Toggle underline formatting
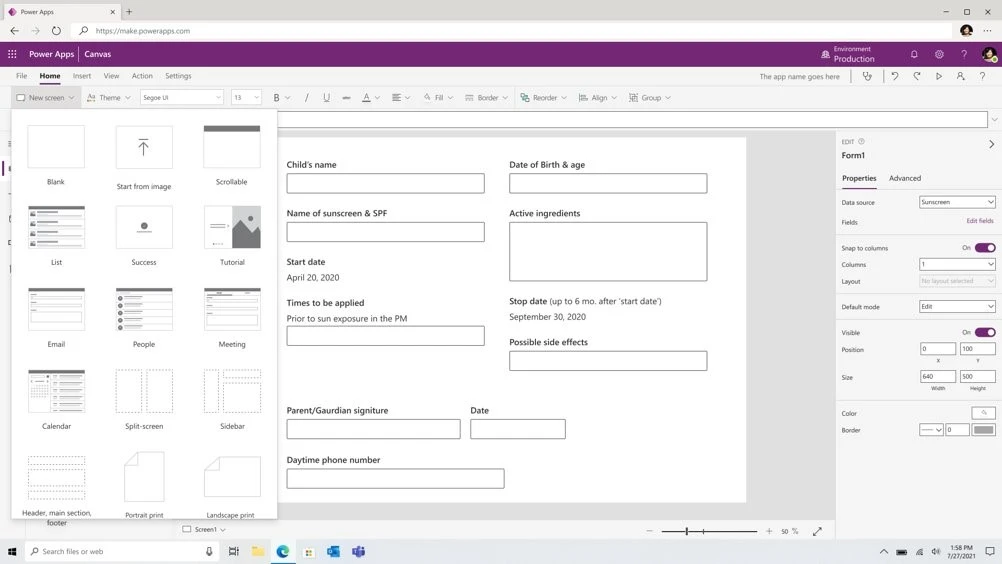Viewport: 1002px width, 564px height. (x=327, y=98)
